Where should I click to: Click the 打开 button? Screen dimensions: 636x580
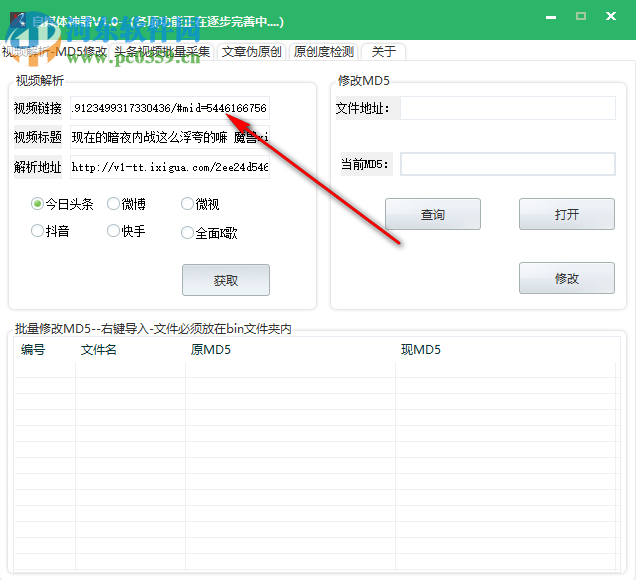pyautogui.click(x=567, y=214)
